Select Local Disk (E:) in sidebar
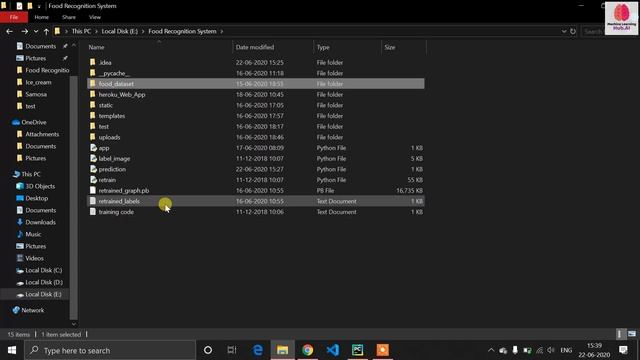The image size is (640, 360). click(x=39, y=294)
